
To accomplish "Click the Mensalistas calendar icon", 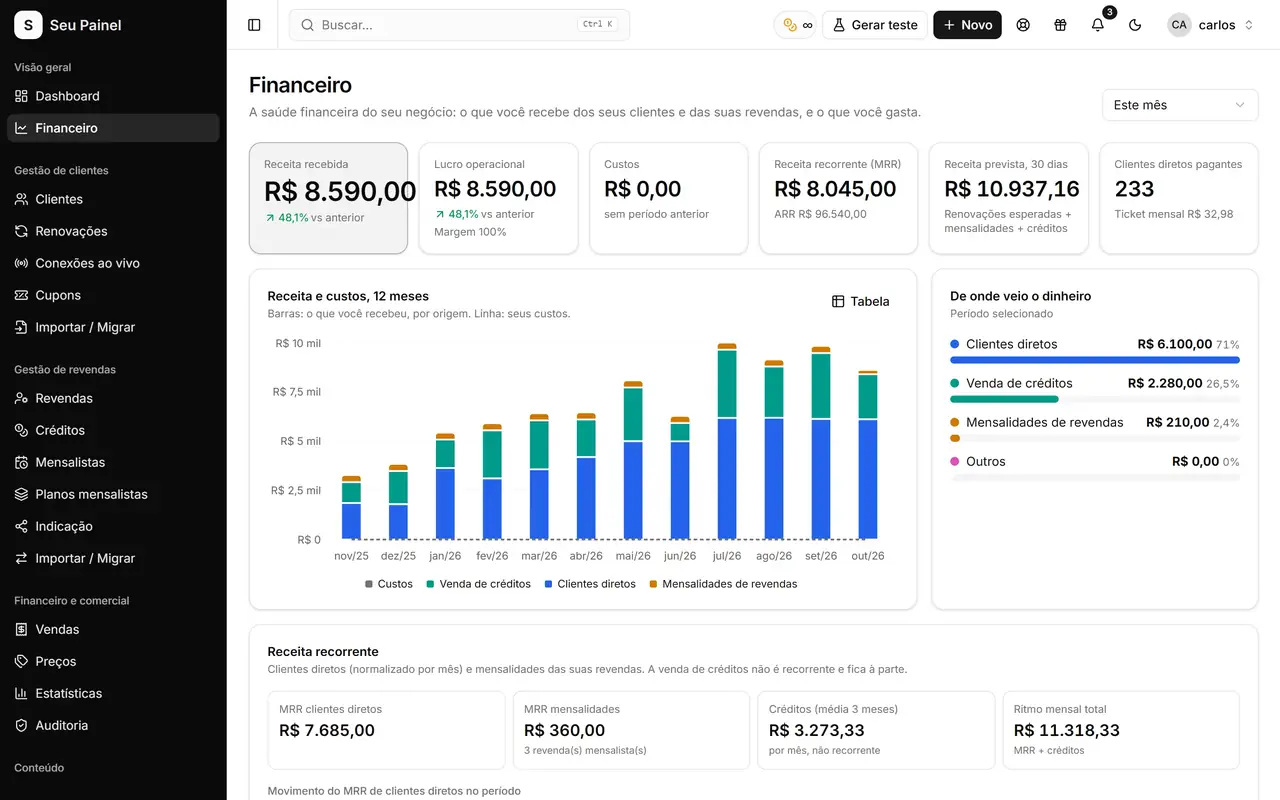I will pyautogui.click(x=21, y=462).
